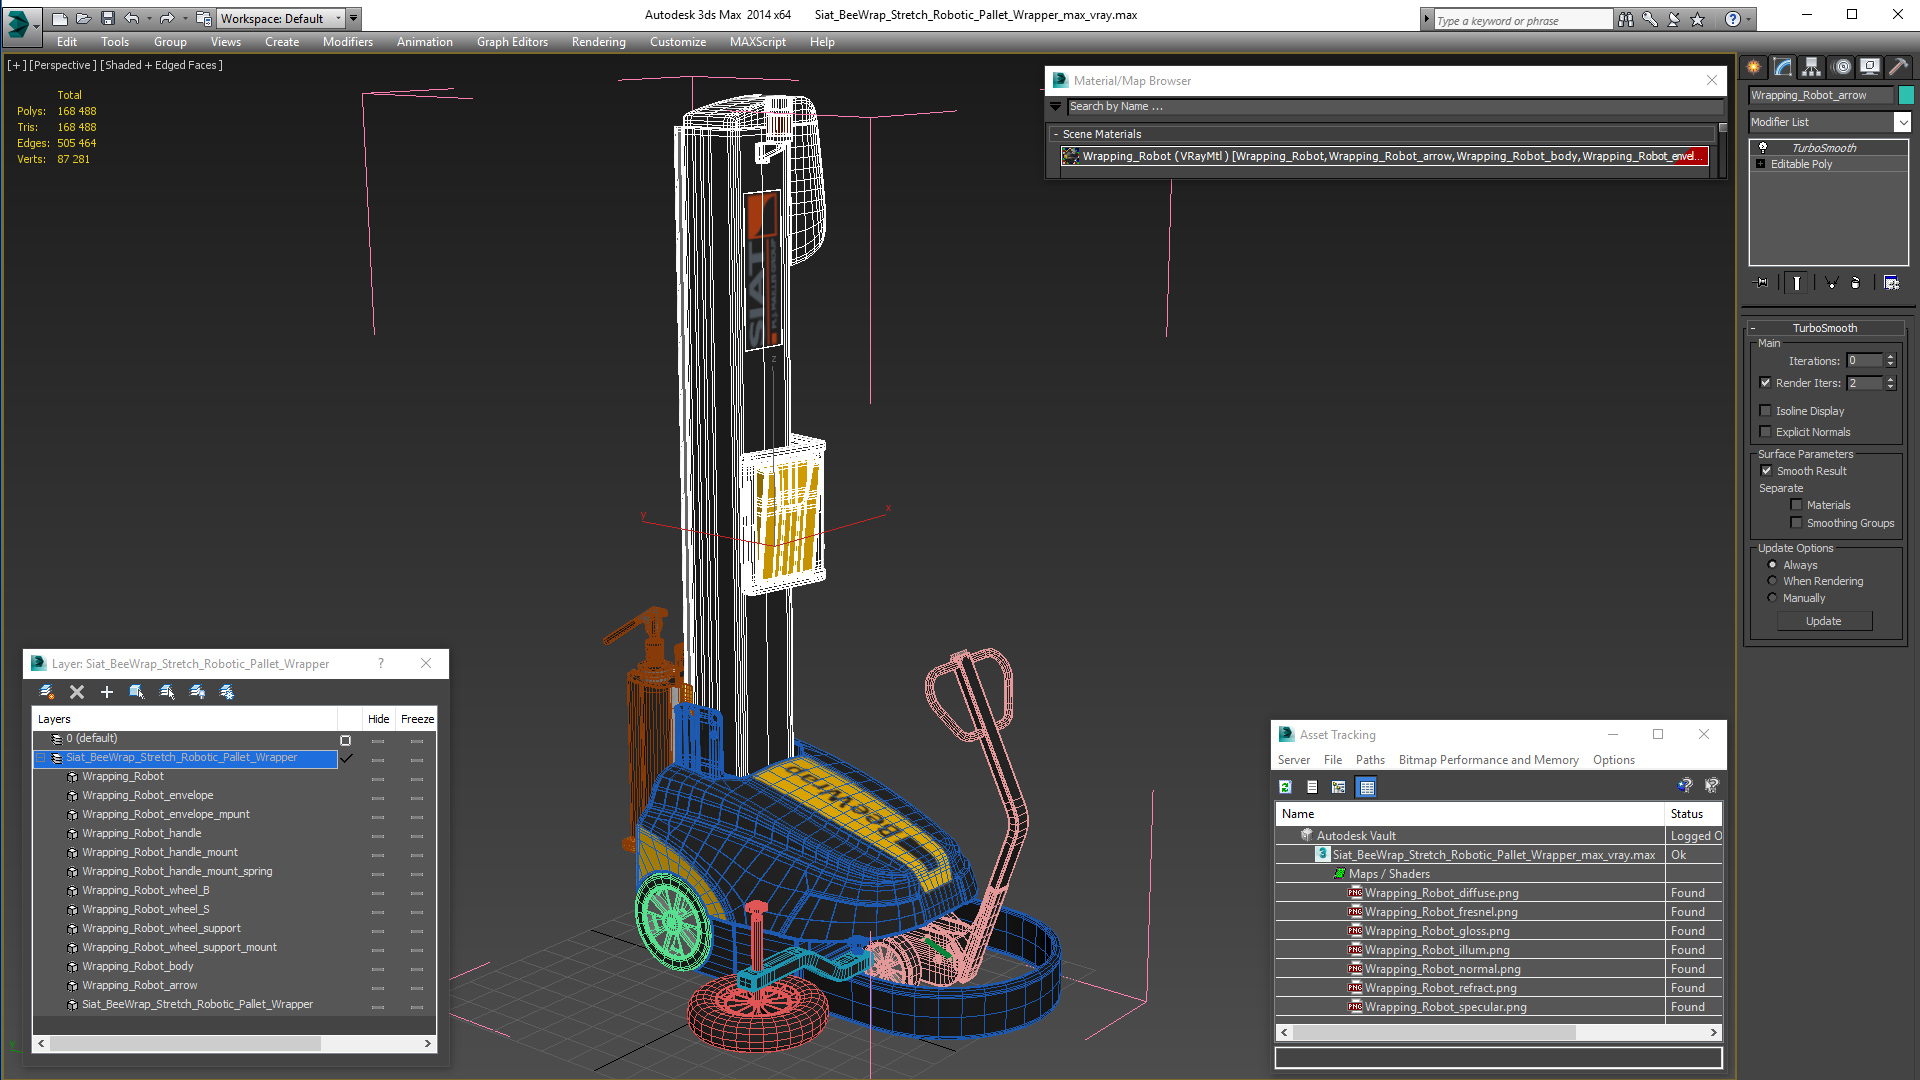
Task: Toggle the Pin Stack icon
Action: (x=1762, y=283)
